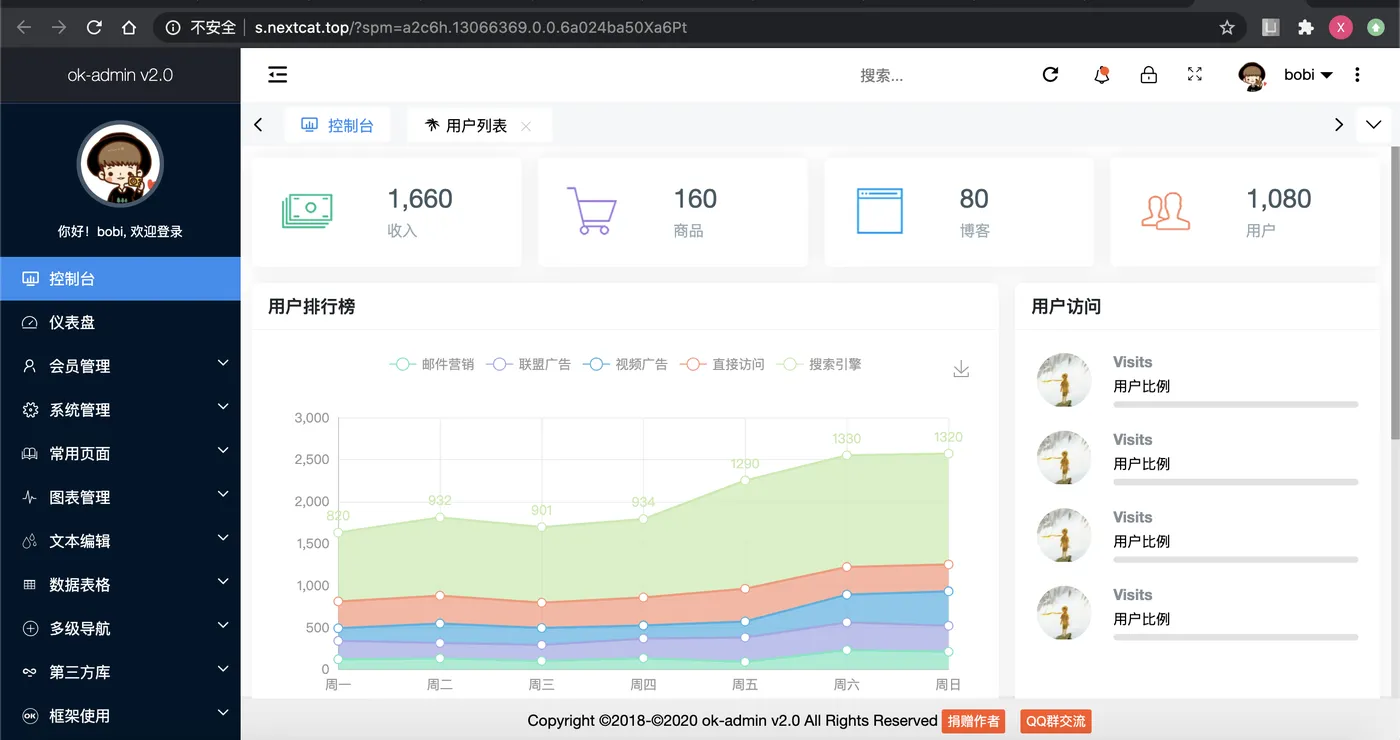This screenshot has height=740, width=1400.
Task: Click the 1,660 收入 value
Action: tap(420, 199)
